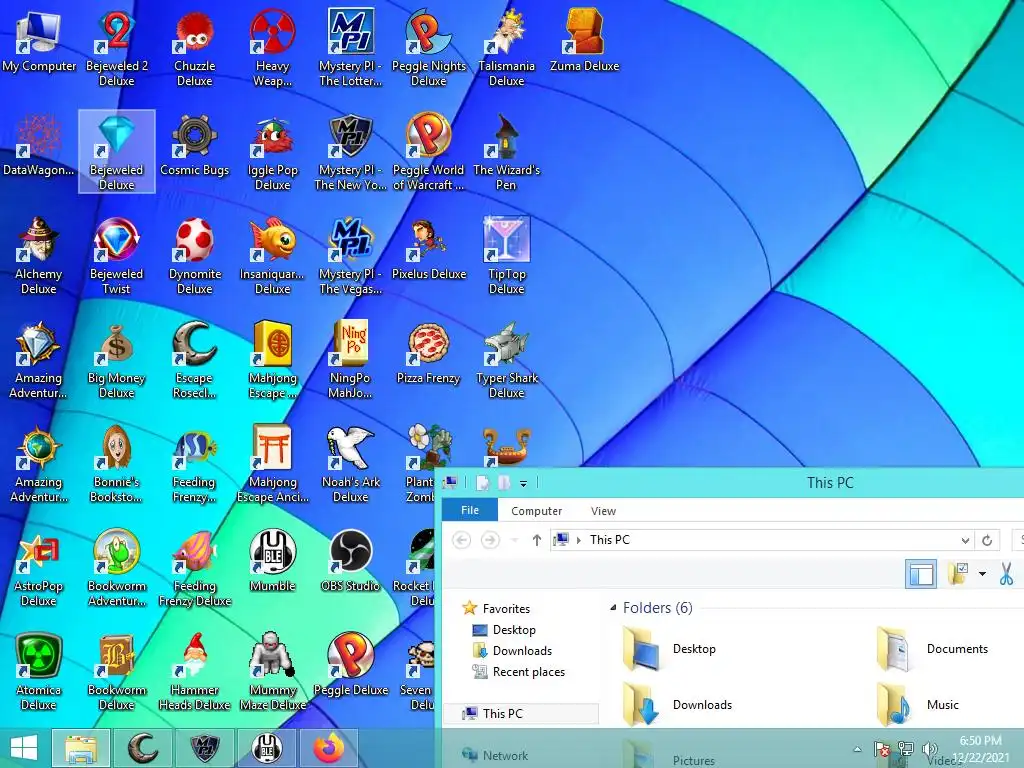The image size is (1024, 768).
Task: Open OBS Studio desktop shortcut
Action: tap(351, 560)
